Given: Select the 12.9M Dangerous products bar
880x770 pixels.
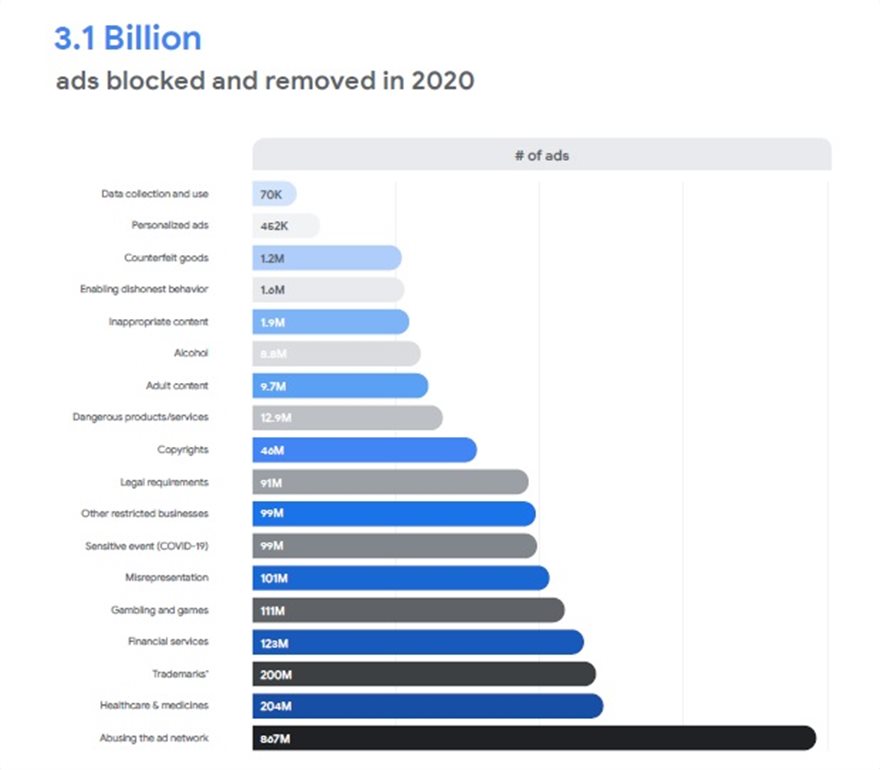Looking at the screenshot, I should pyautogui.click(x=346, y=418).
